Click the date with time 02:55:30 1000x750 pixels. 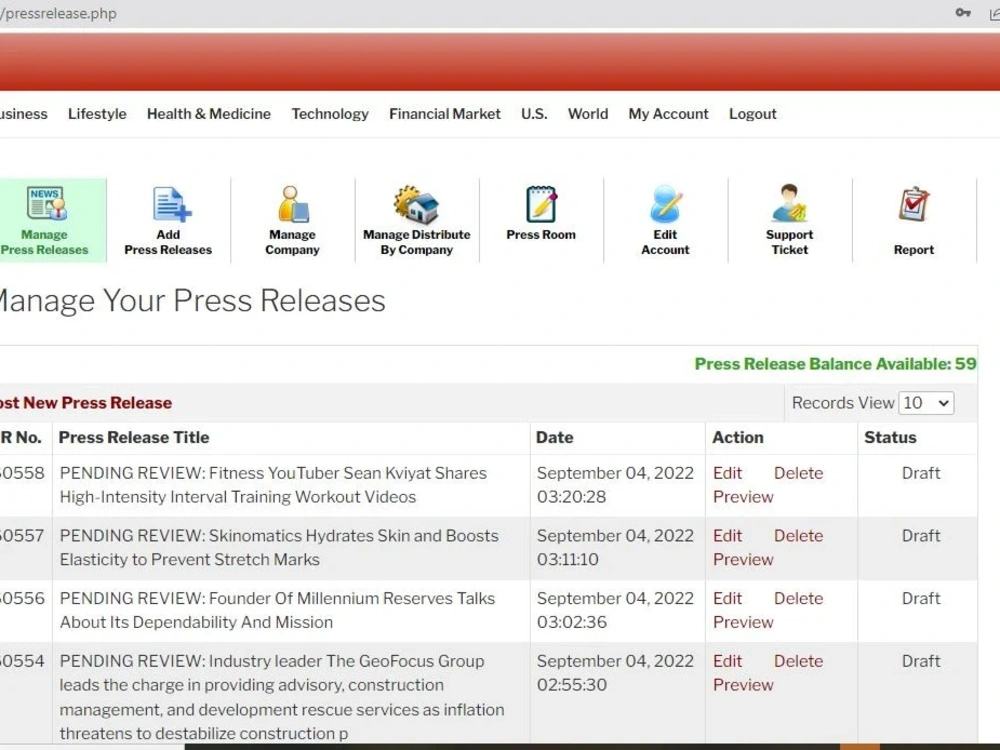(615, 673)
